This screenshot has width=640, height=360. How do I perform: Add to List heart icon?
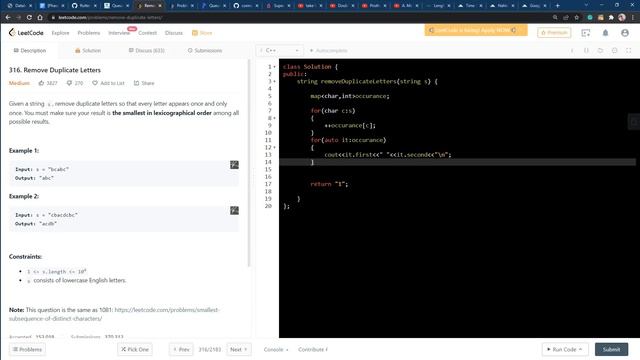[x=95, y=83]
